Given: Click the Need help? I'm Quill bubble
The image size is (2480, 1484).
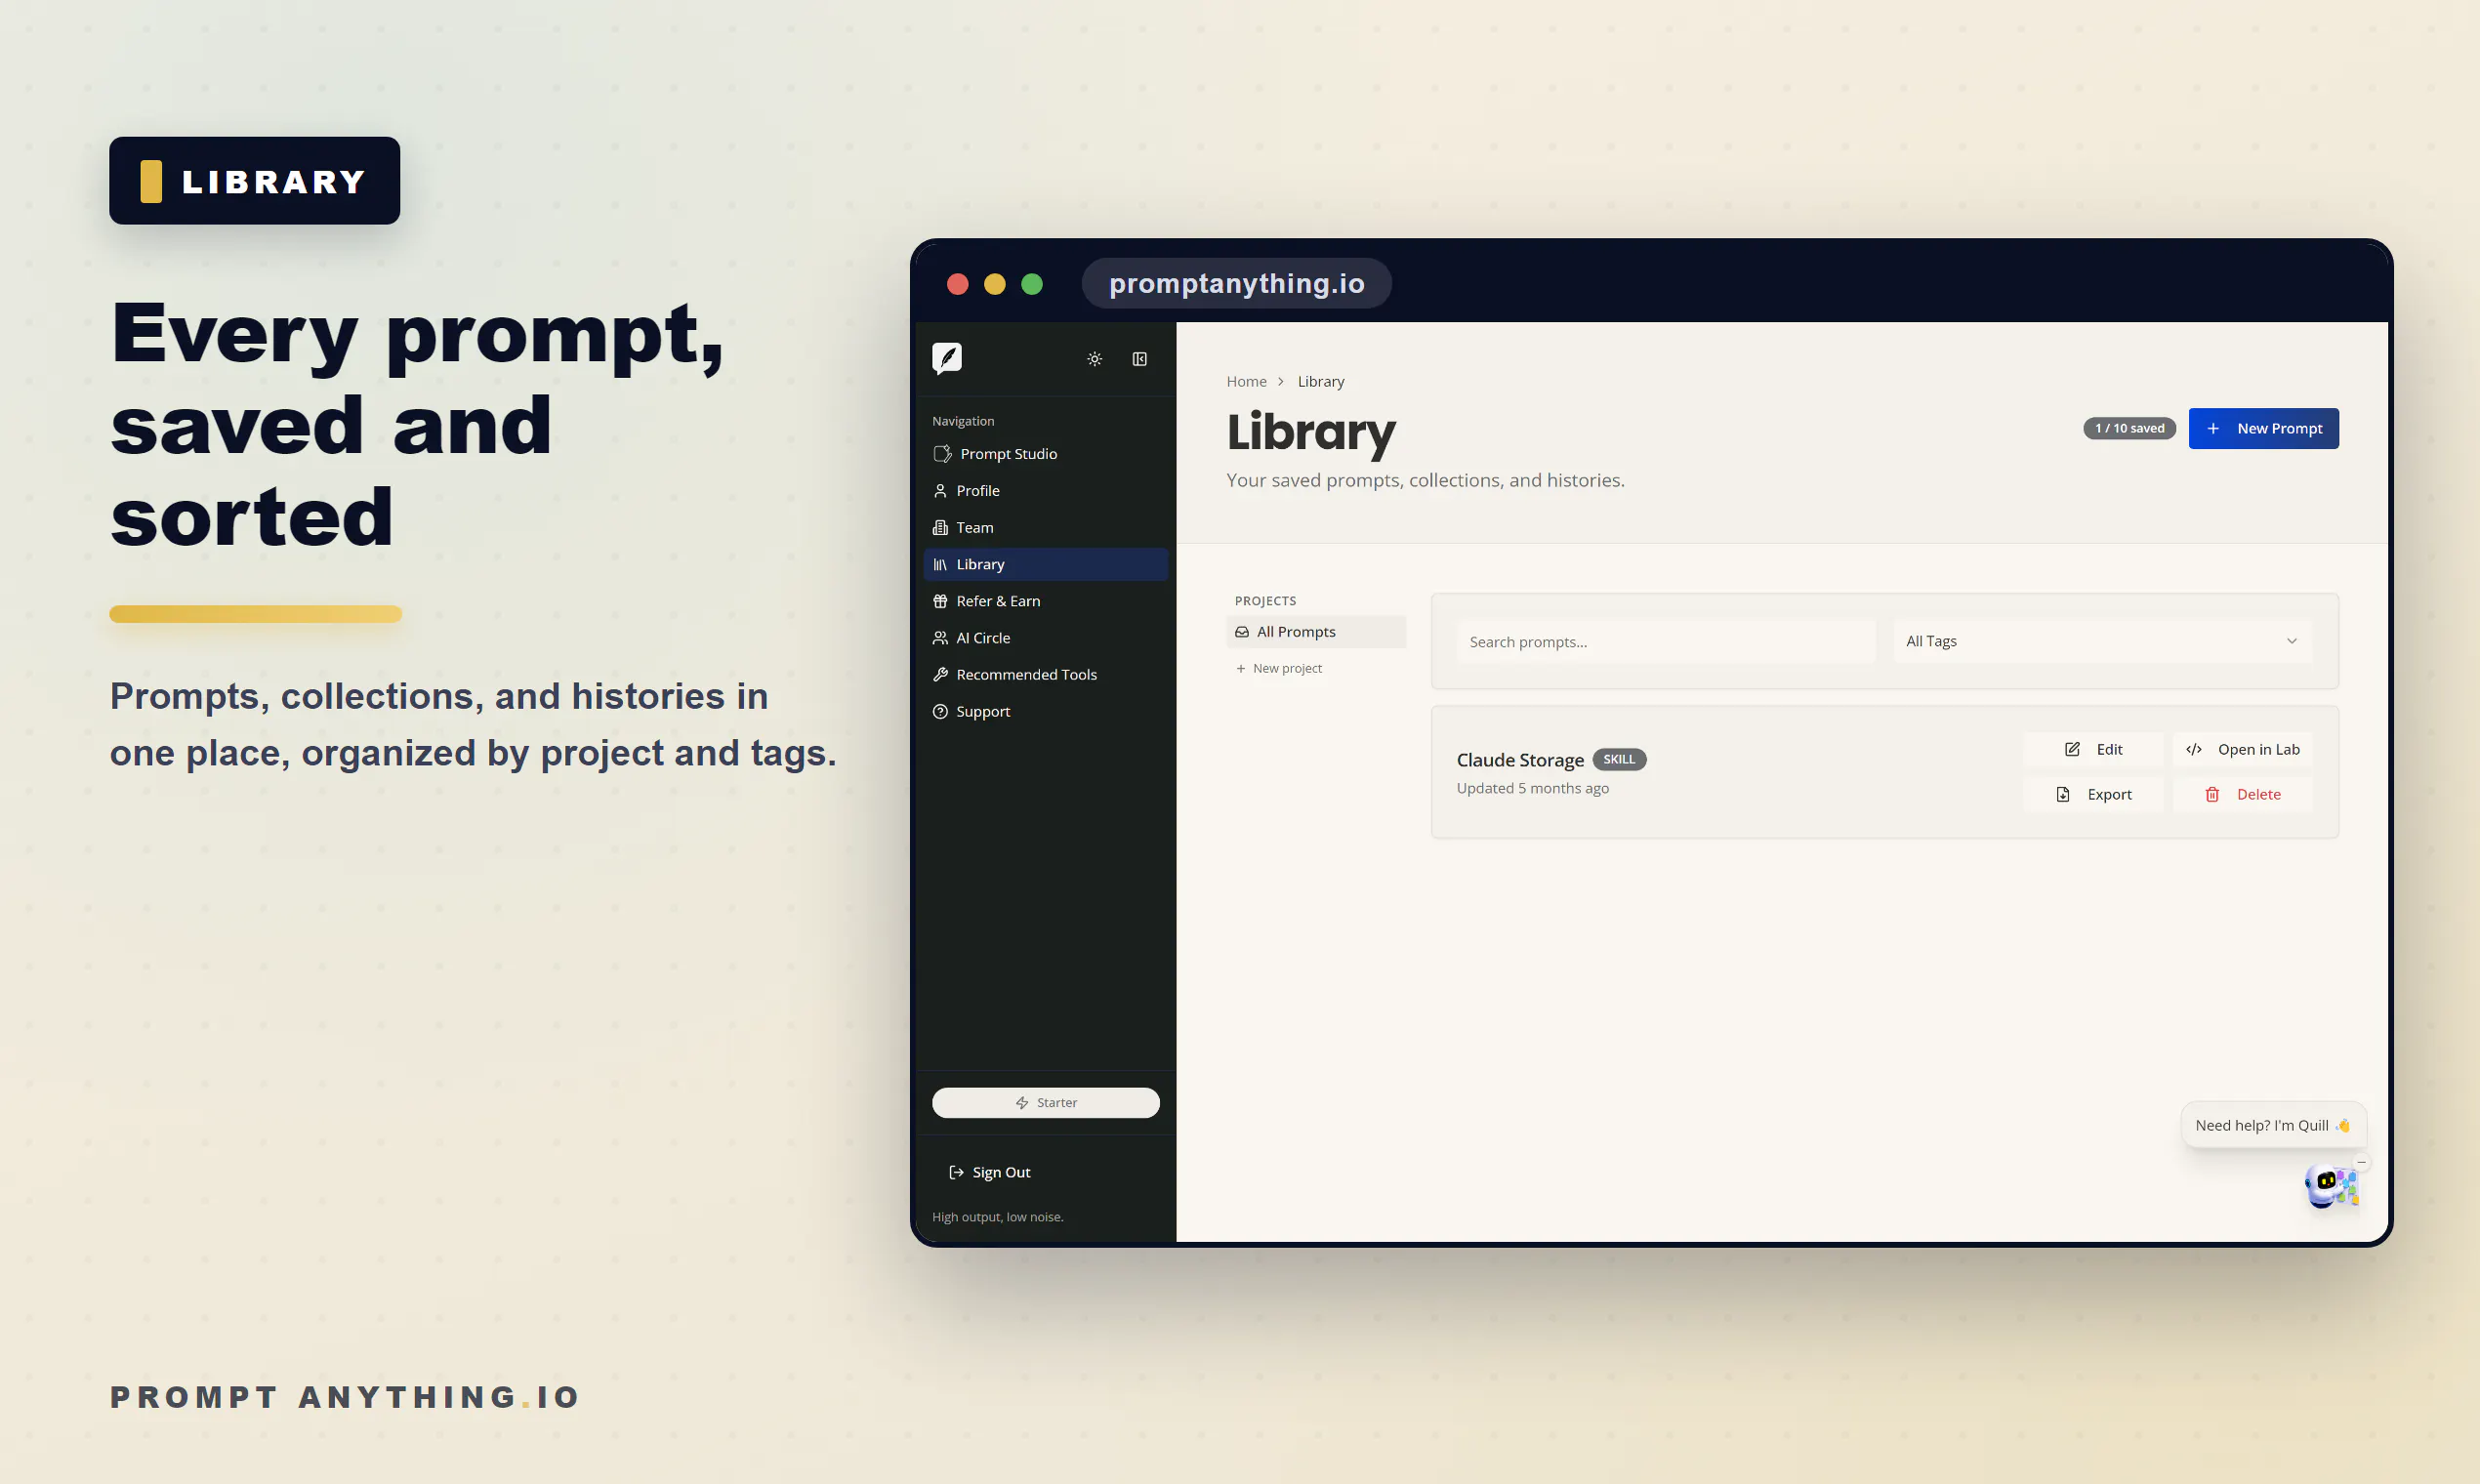Looking at the screenshot, I should [x=2272, y=1125].
